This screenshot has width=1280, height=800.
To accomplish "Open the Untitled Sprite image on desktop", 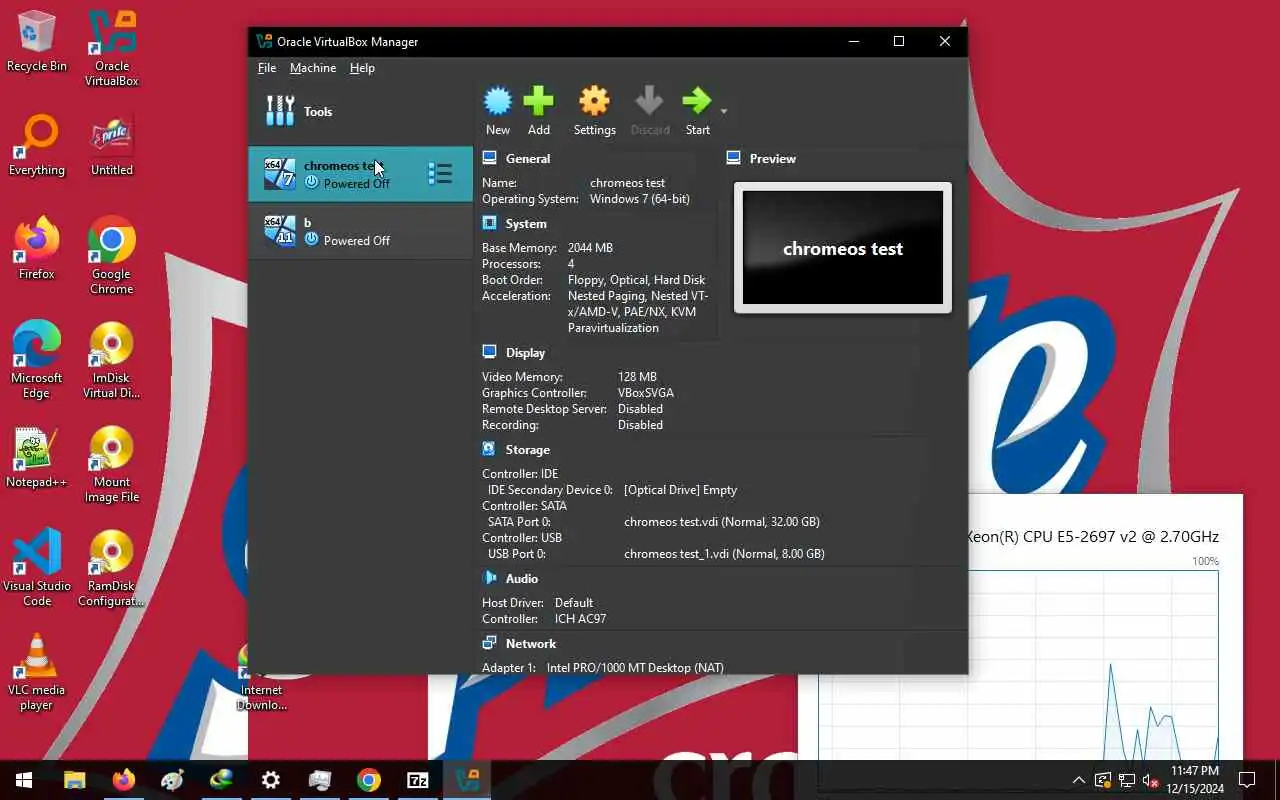I will tap(112, 146).
